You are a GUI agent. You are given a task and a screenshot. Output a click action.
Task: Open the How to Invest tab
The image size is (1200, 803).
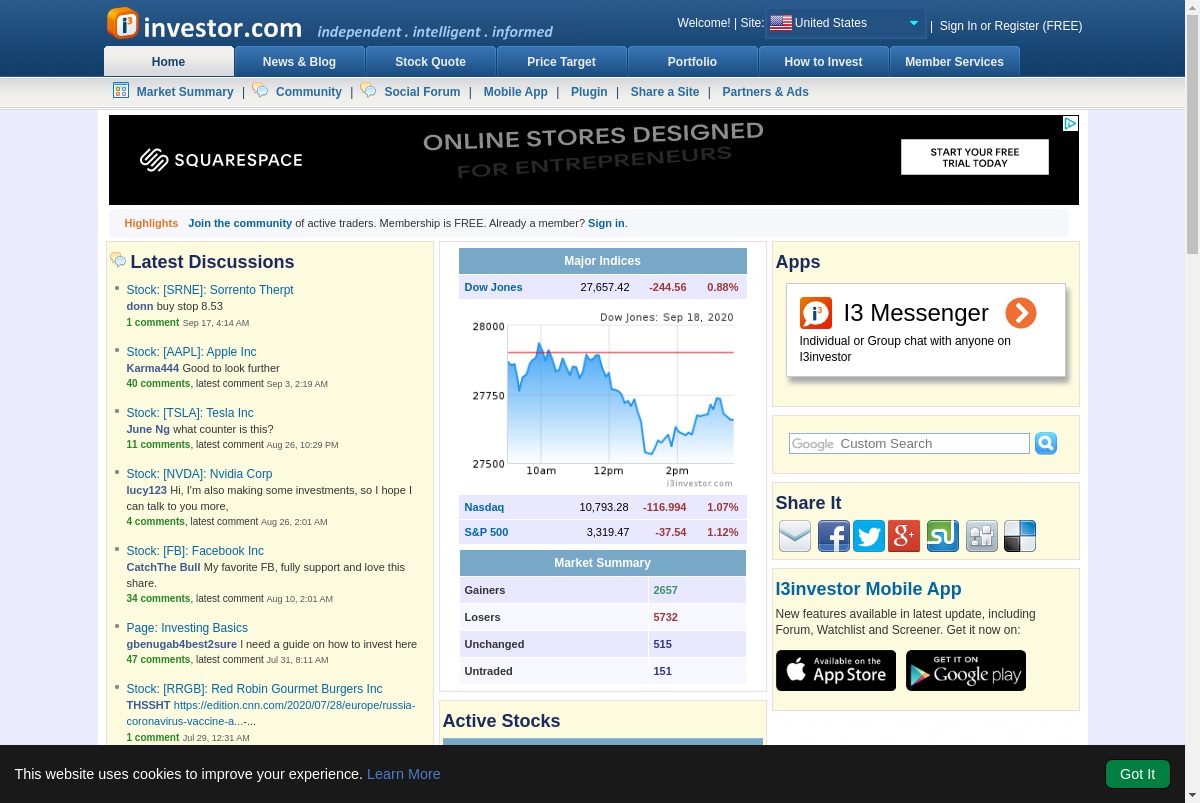[823, 61]
